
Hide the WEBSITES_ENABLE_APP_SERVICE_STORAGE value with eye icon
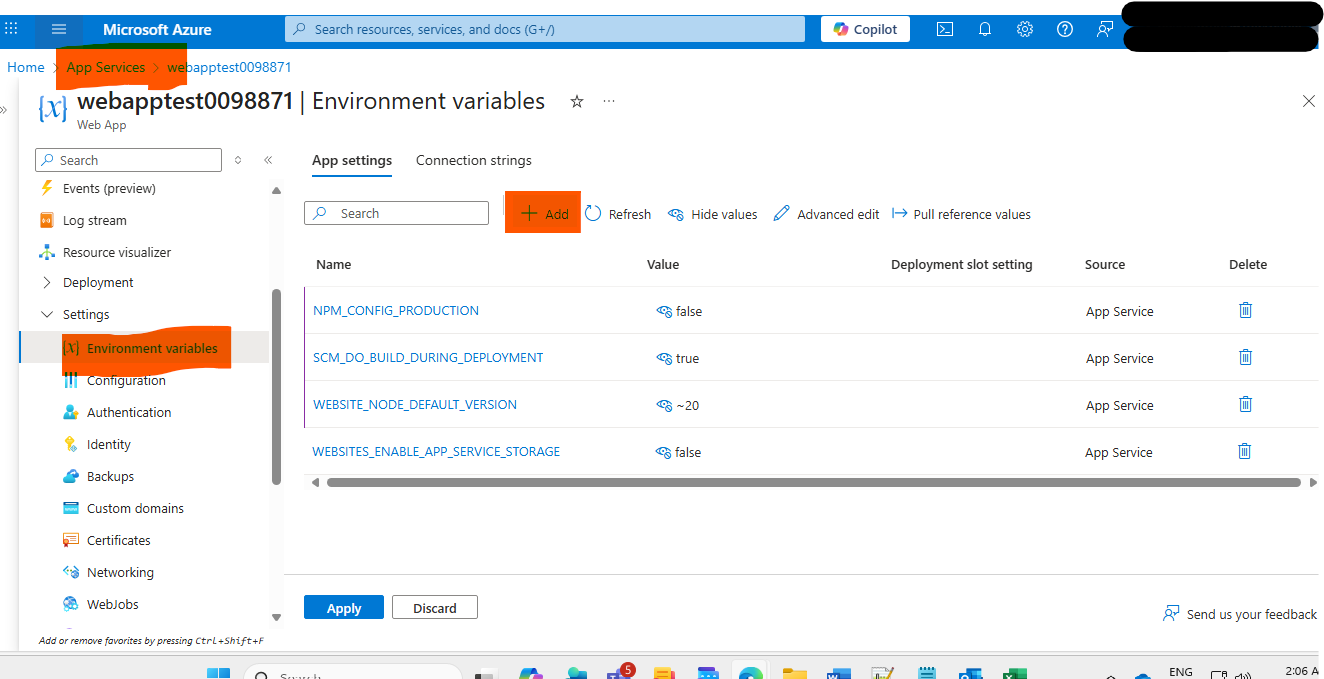(x=663, y=452)
